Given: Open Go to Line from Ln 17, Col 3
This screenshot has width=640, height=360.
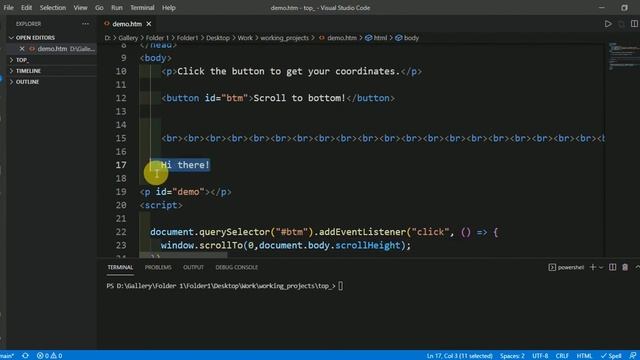Looking at the screenshot, I should (460, 356).
